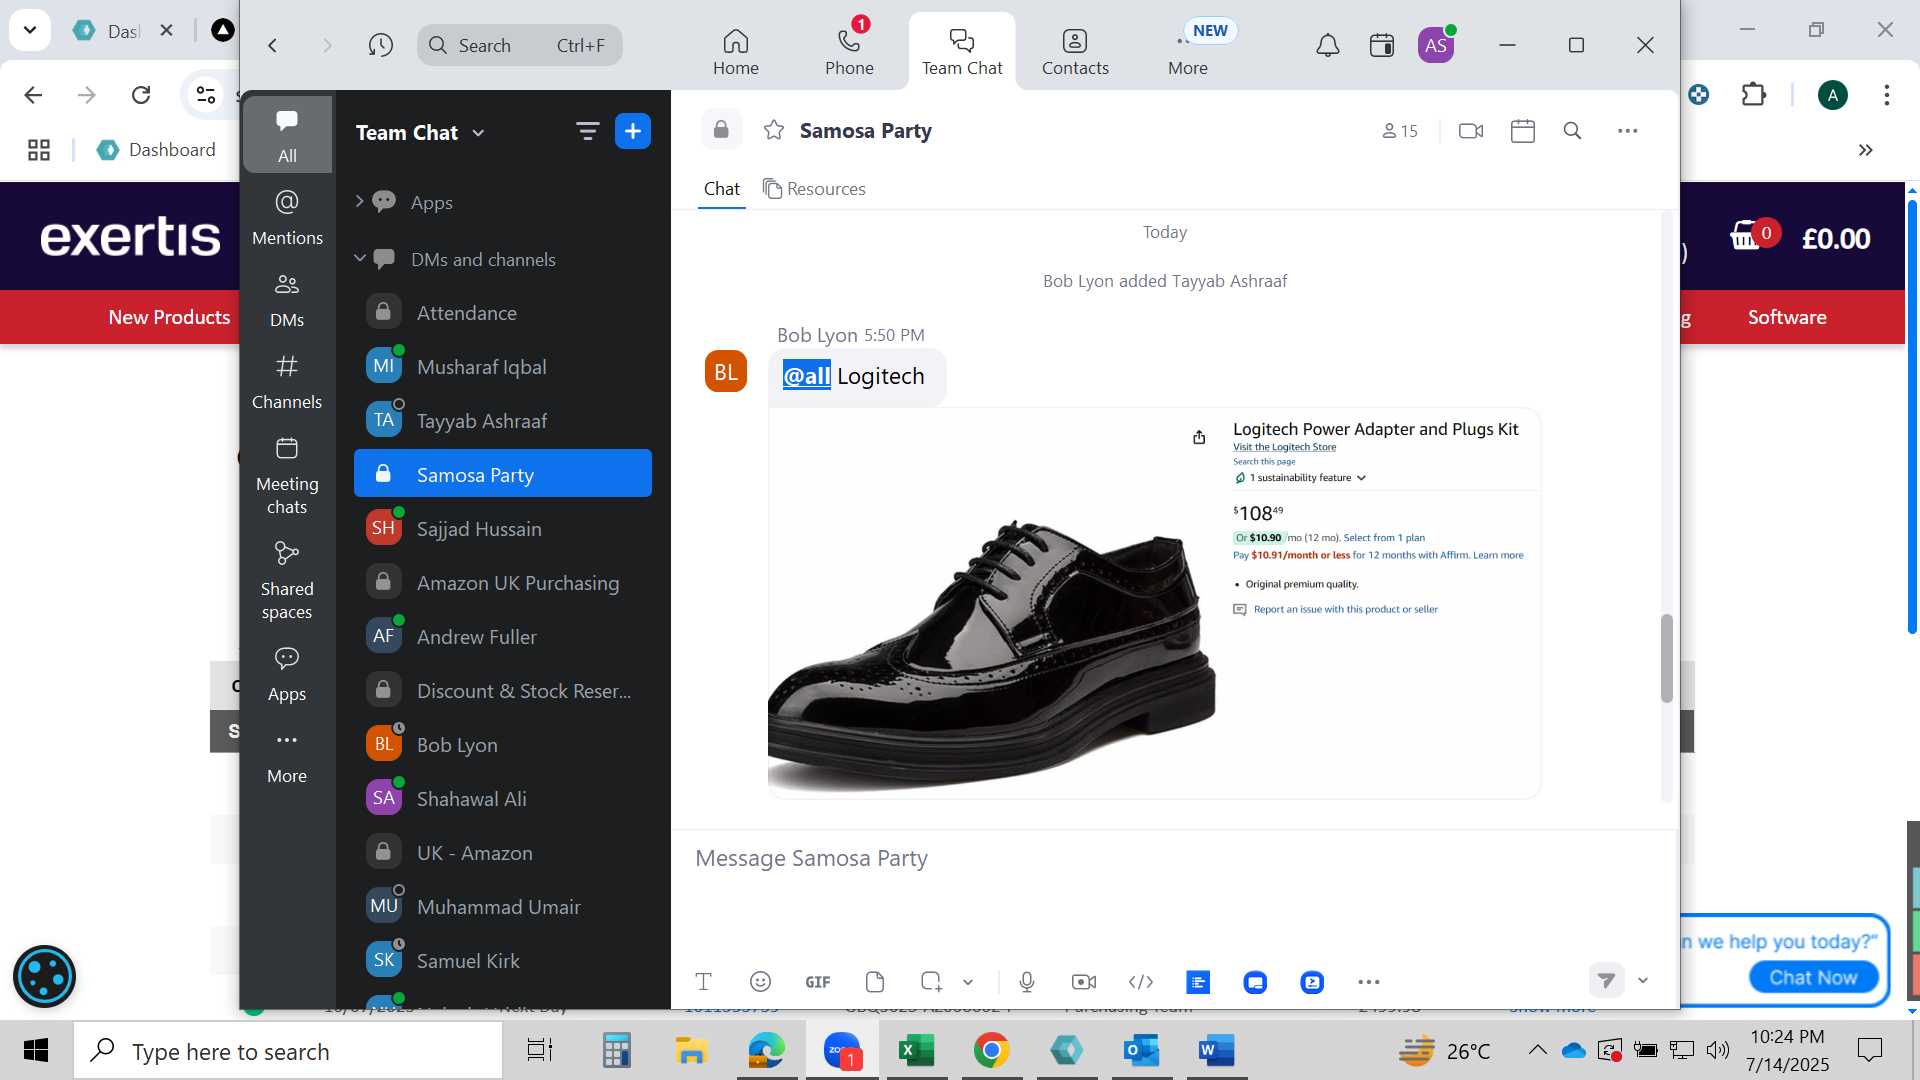Open the emoji picker

[x=760, y=982]
